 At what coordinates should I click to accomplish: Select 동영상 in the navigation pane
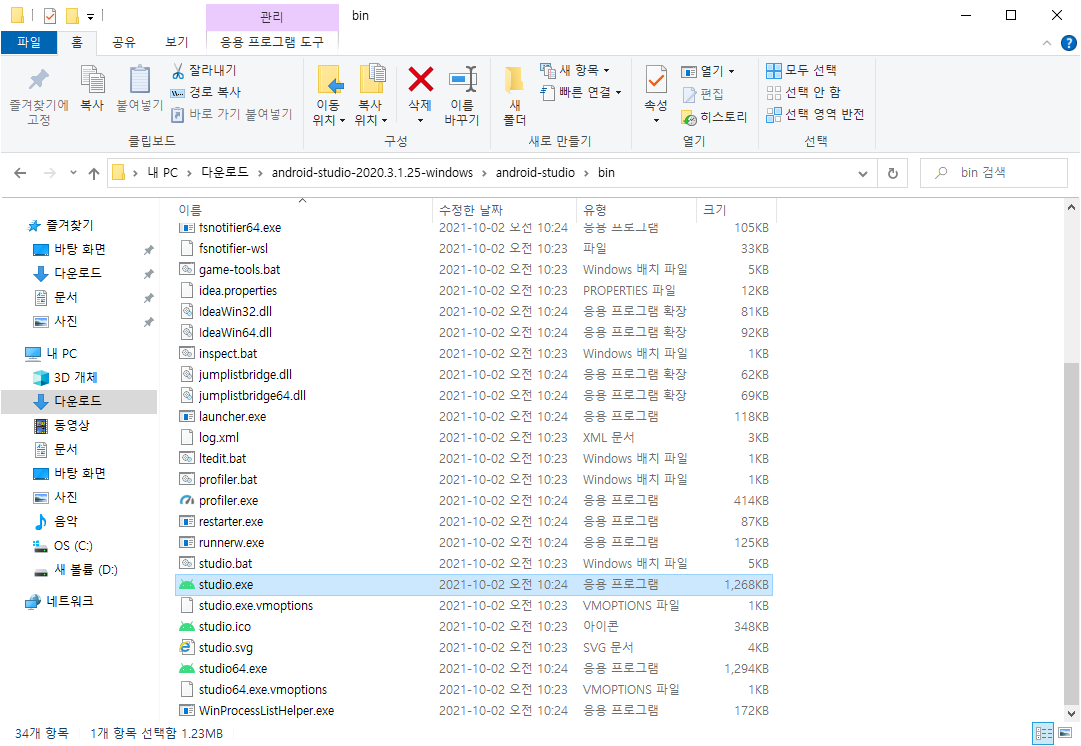coord(72,425)
